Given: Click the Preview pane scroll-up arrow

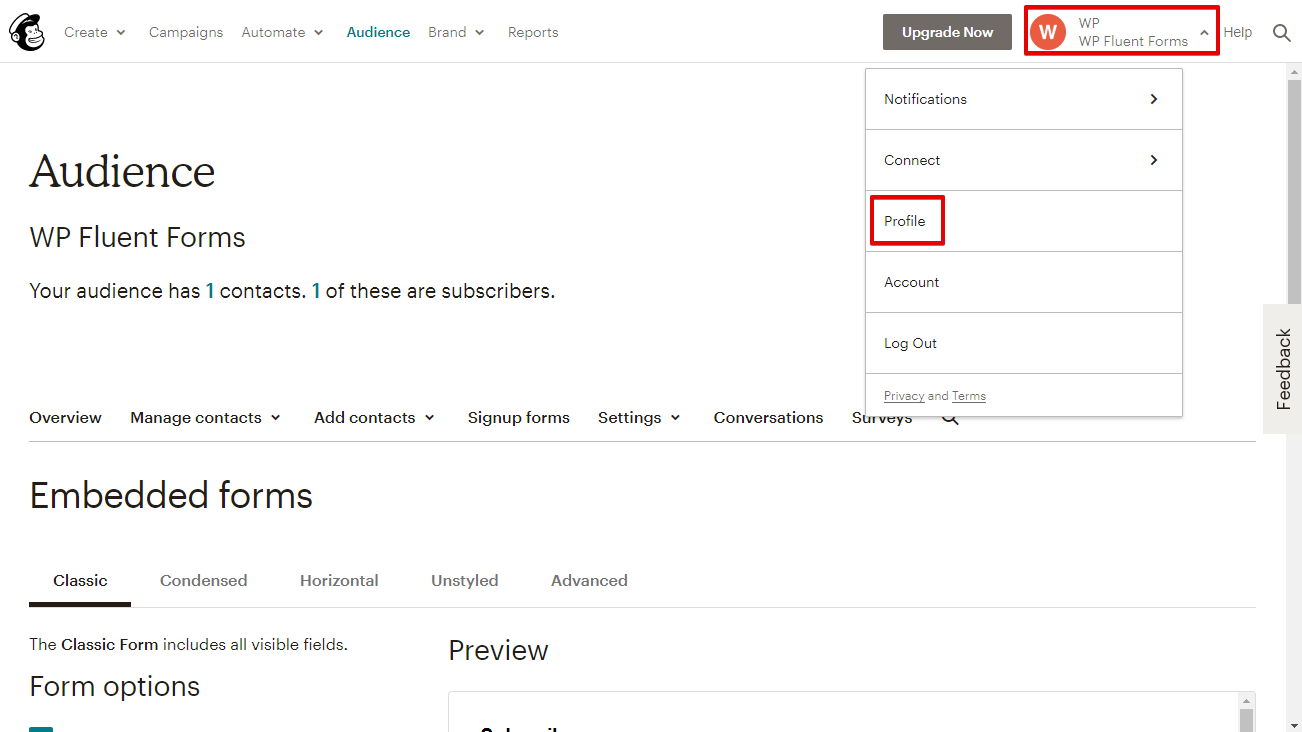Looking at the screenshot, I should [1246, 701].
